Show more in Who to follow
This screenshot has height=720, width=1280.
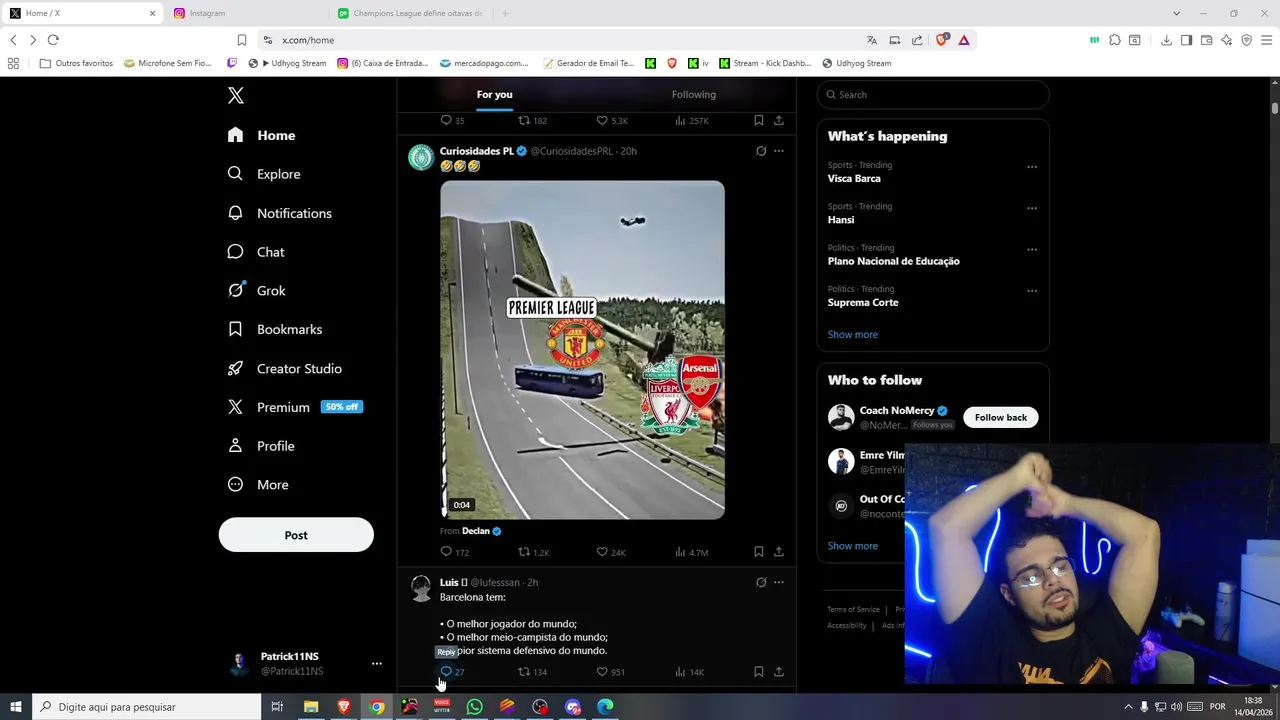click(853, 546)
